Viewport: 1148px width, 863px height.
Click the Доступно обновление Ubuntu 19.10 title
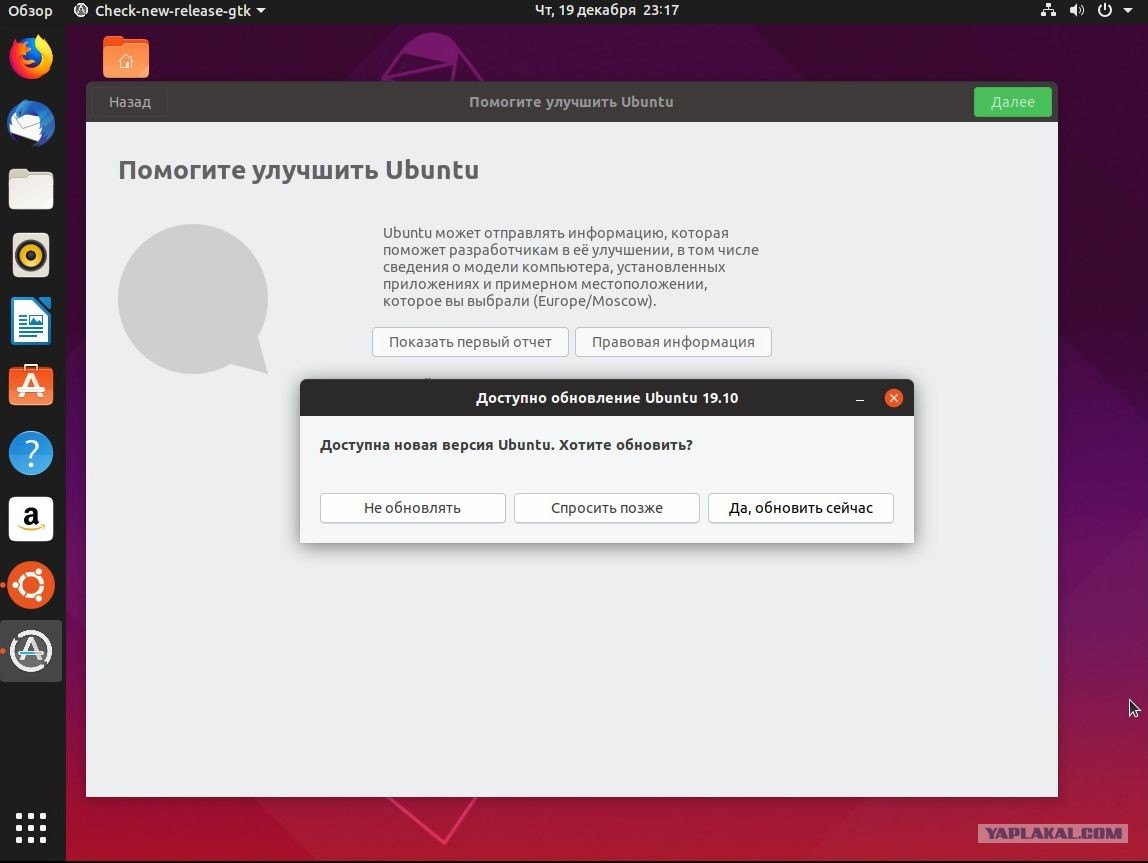607,397
